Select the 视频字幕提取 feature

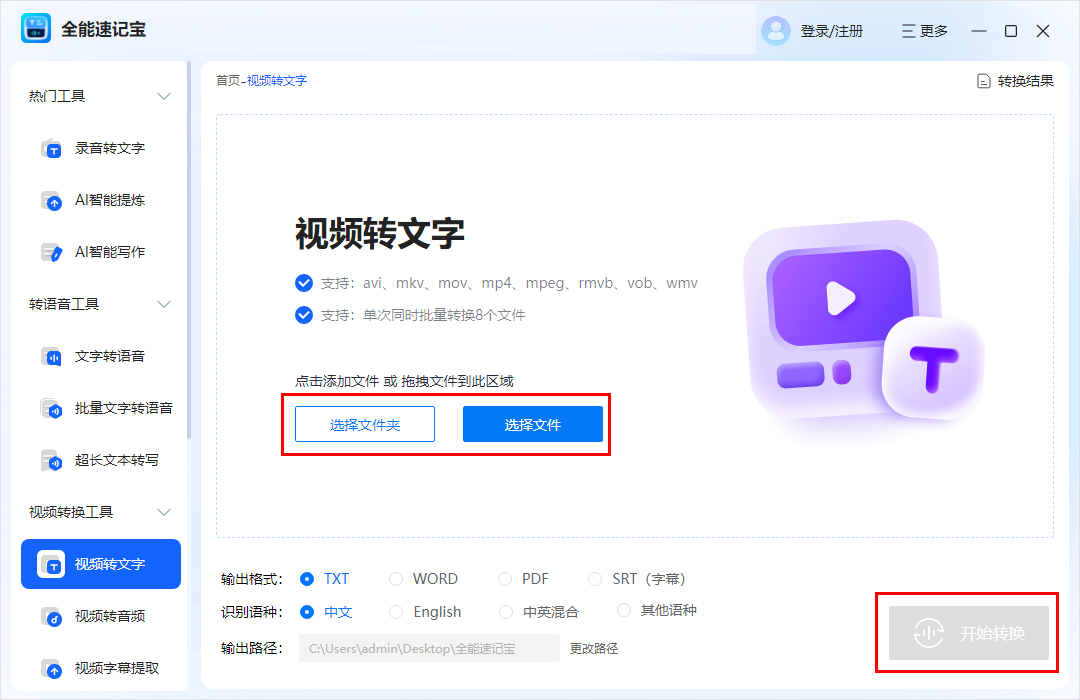coord(95,668)
